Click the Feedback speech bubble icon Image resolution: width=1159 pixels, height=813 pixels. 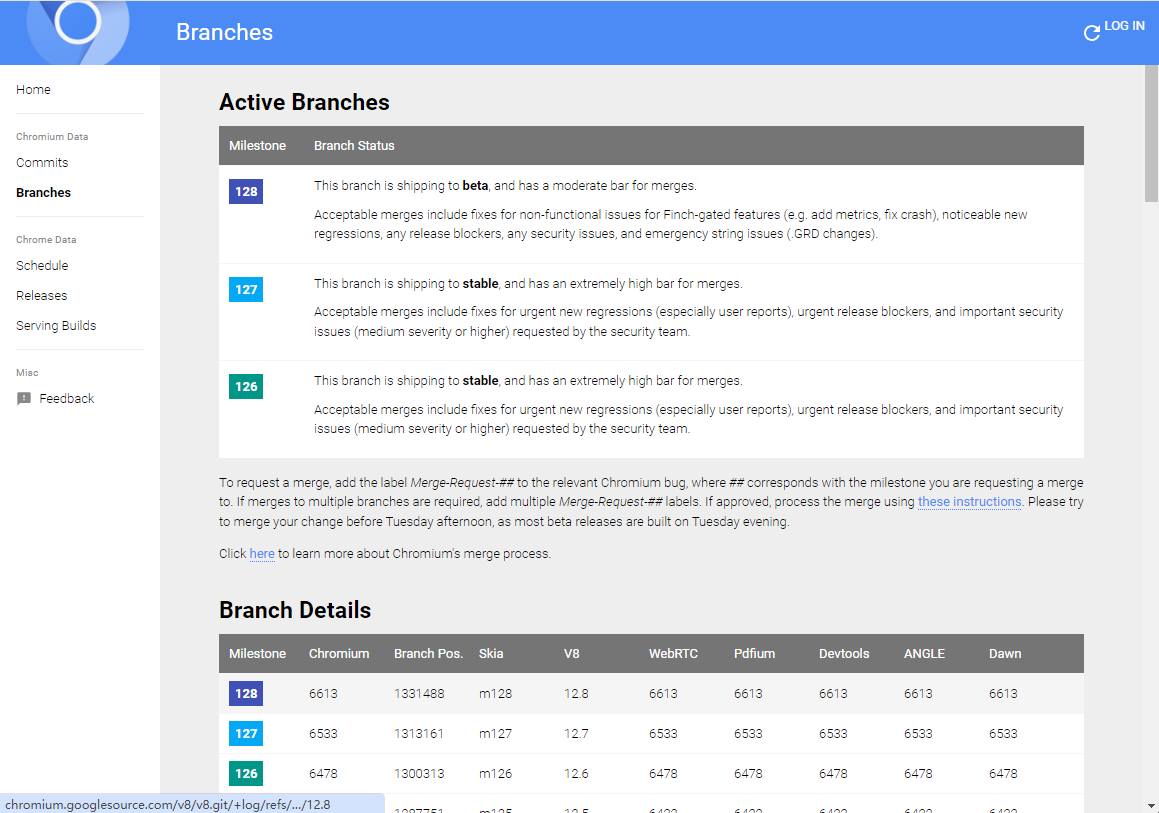coord(24,399)
